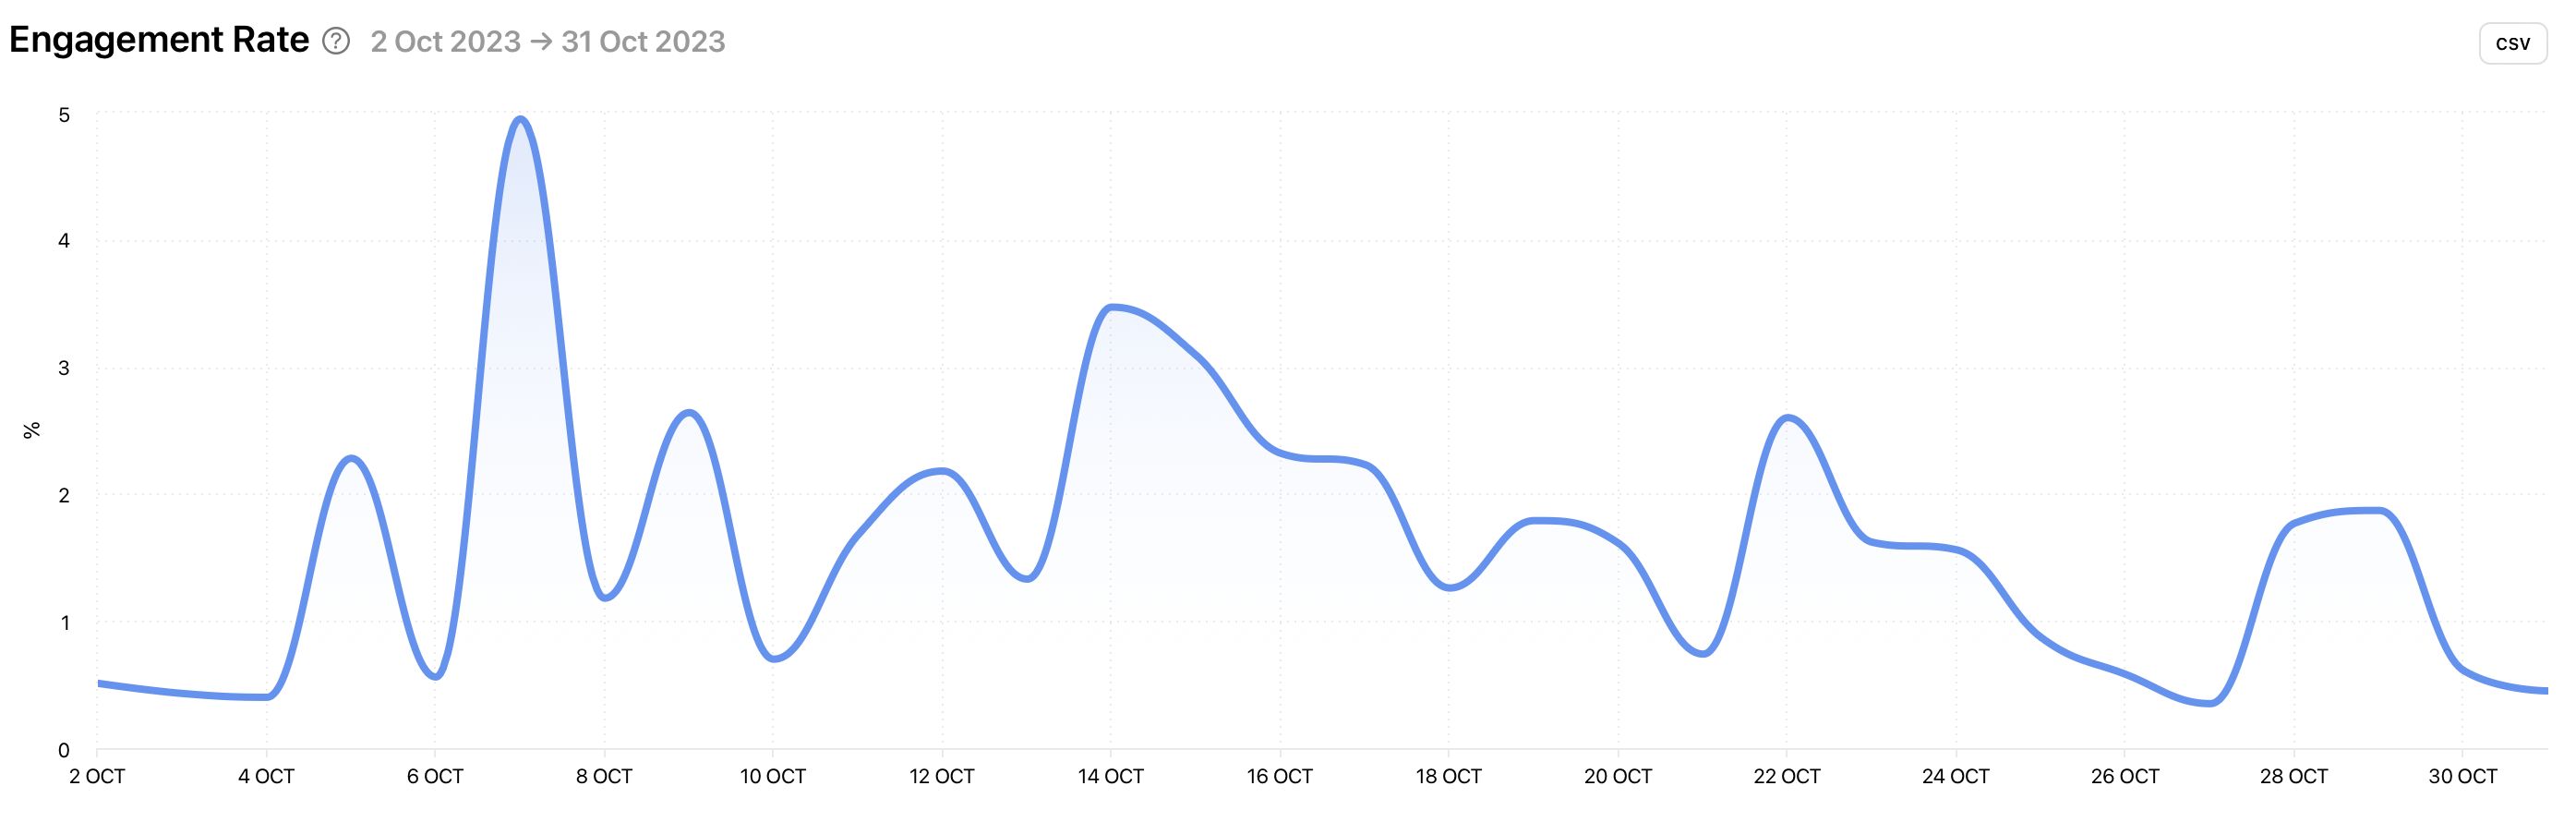Screen dimensions: 2576x822
Task: Click the % y-axis unit label
Action: coord(31,430)
